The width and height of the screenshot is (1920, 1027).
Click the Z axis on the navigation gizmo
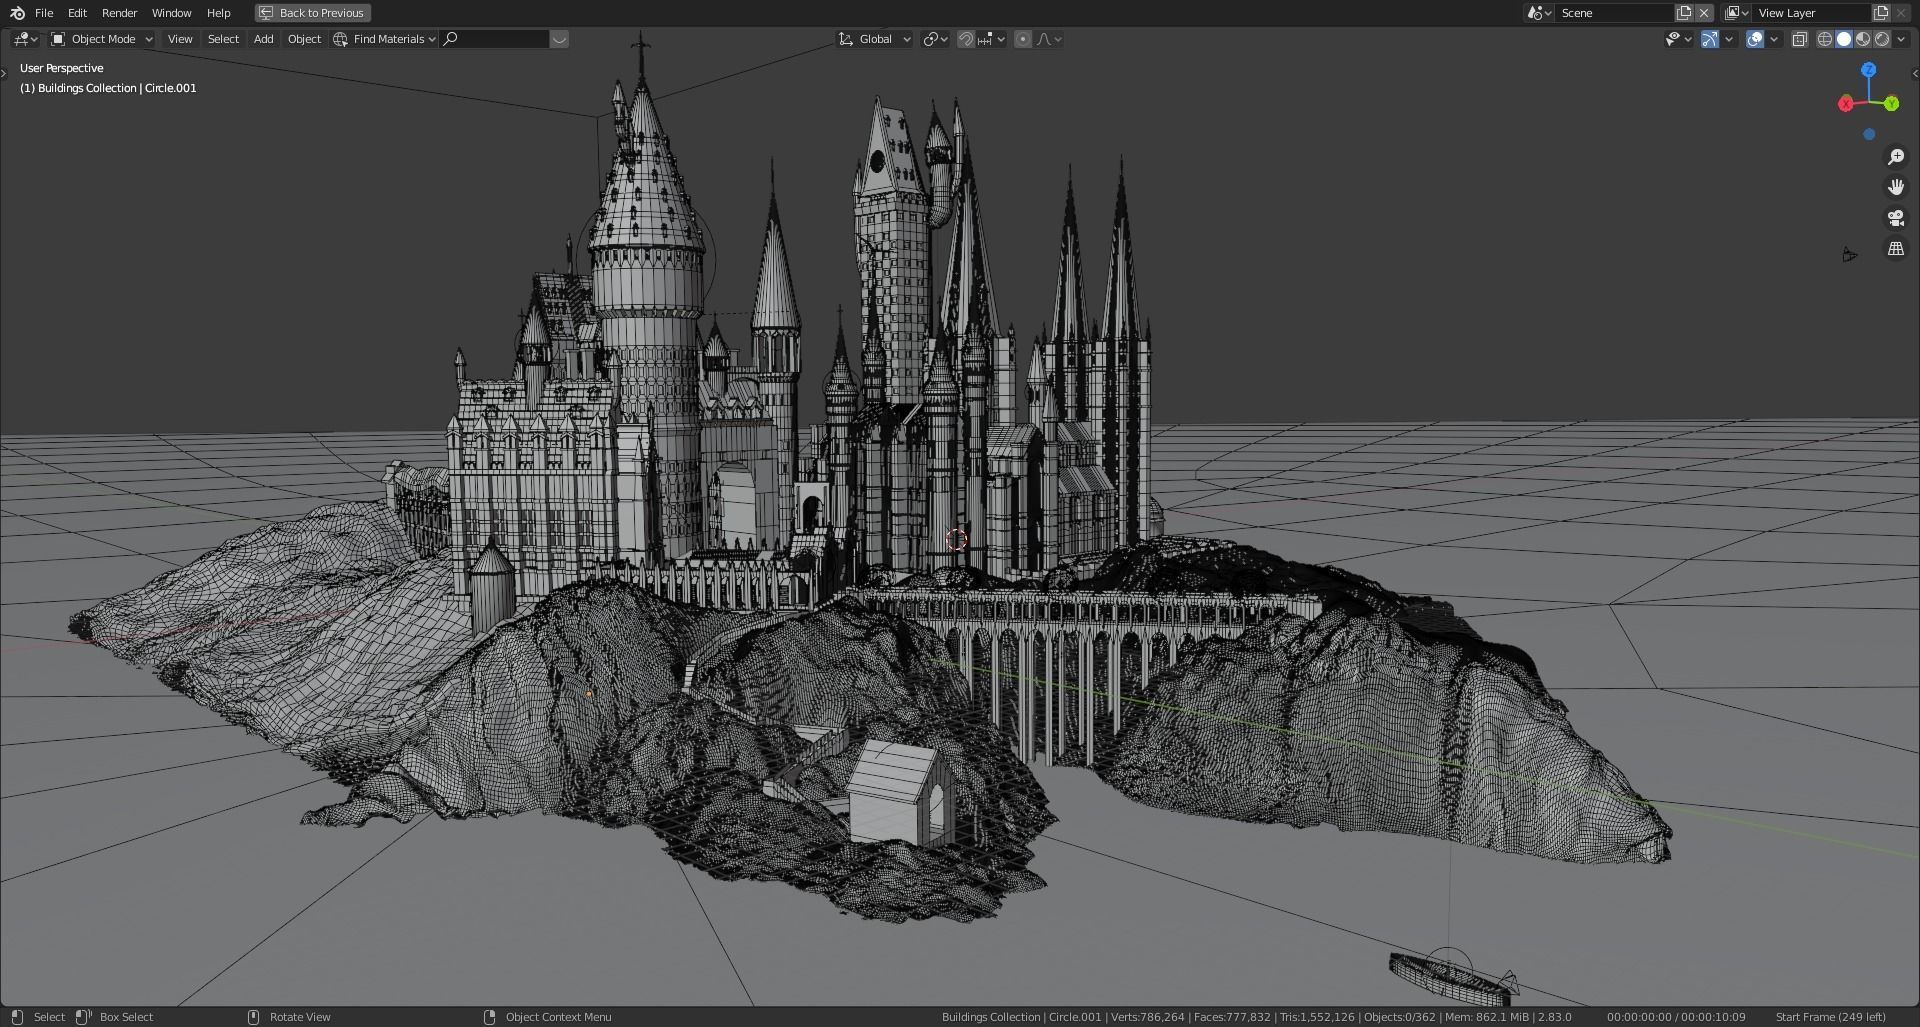point(1868,70)
